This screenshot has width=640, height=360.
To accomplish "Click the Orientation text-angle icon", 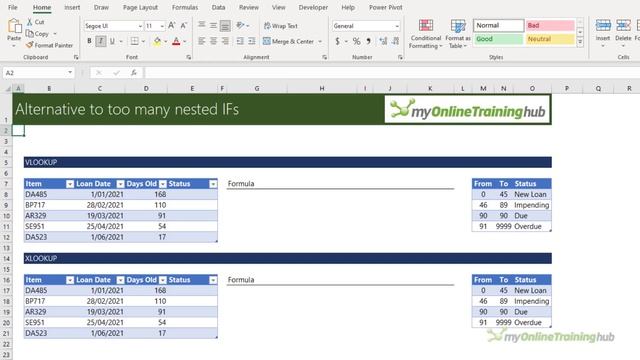I will 240,25.
